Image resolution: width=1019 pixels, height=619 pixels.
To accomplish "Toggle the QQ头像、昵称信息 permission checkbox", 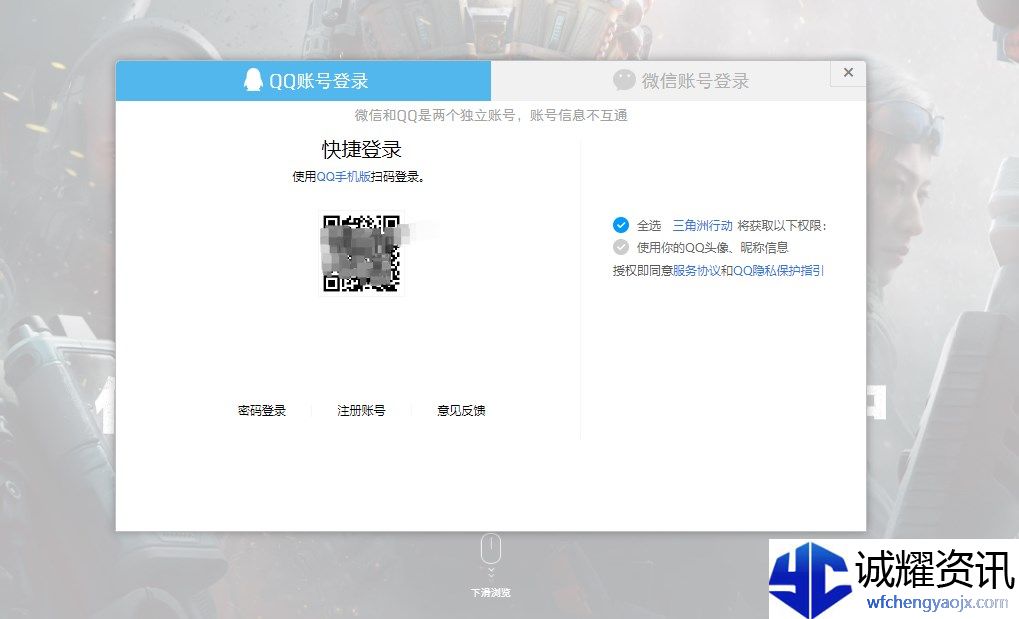I will [621, 247].
